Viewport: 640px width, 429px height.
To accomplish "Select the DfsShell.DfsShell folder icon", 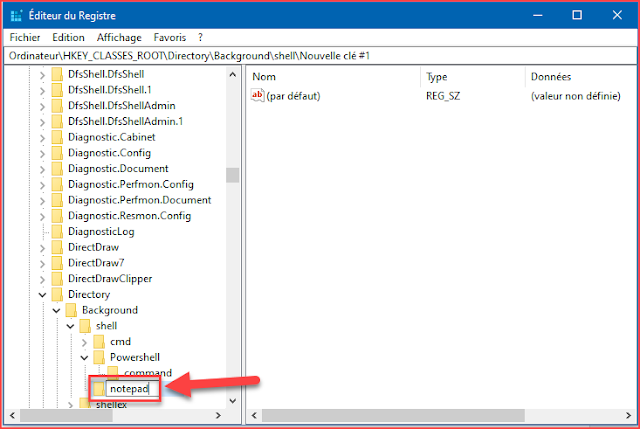I will click(x=57, y=74).
